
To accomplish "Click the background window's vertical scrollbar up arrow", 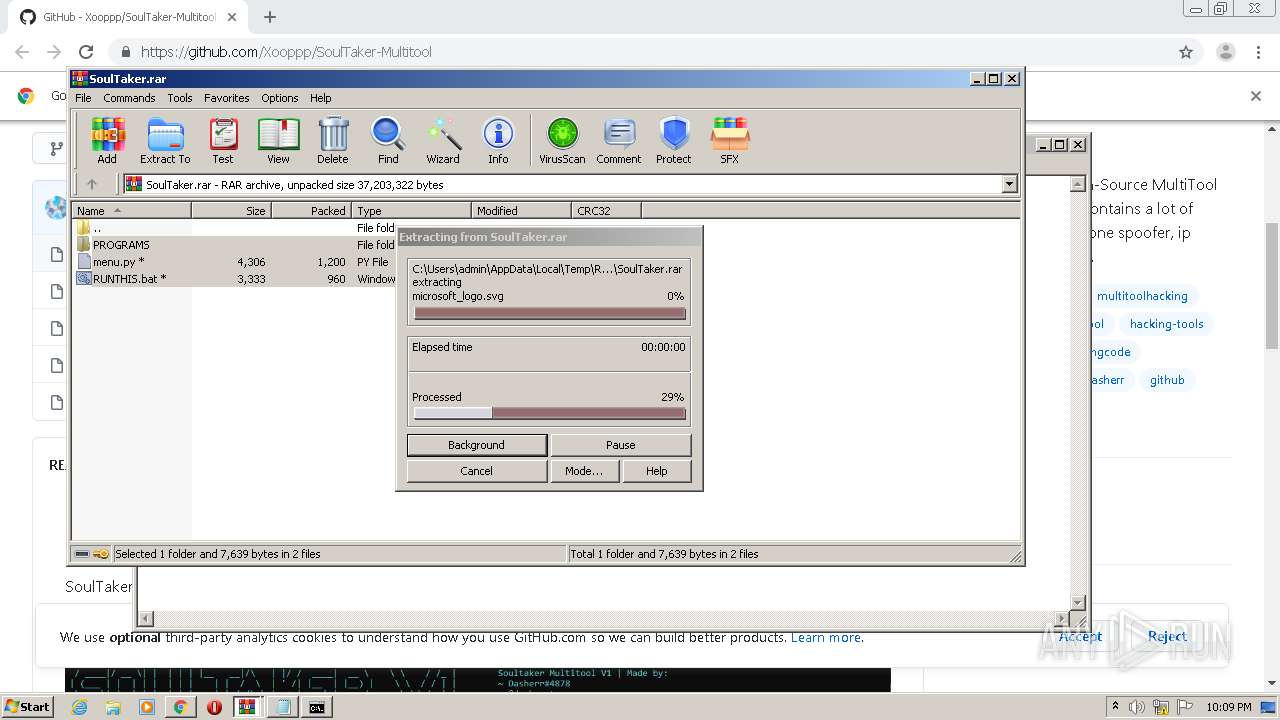I will click(1078, 184).
